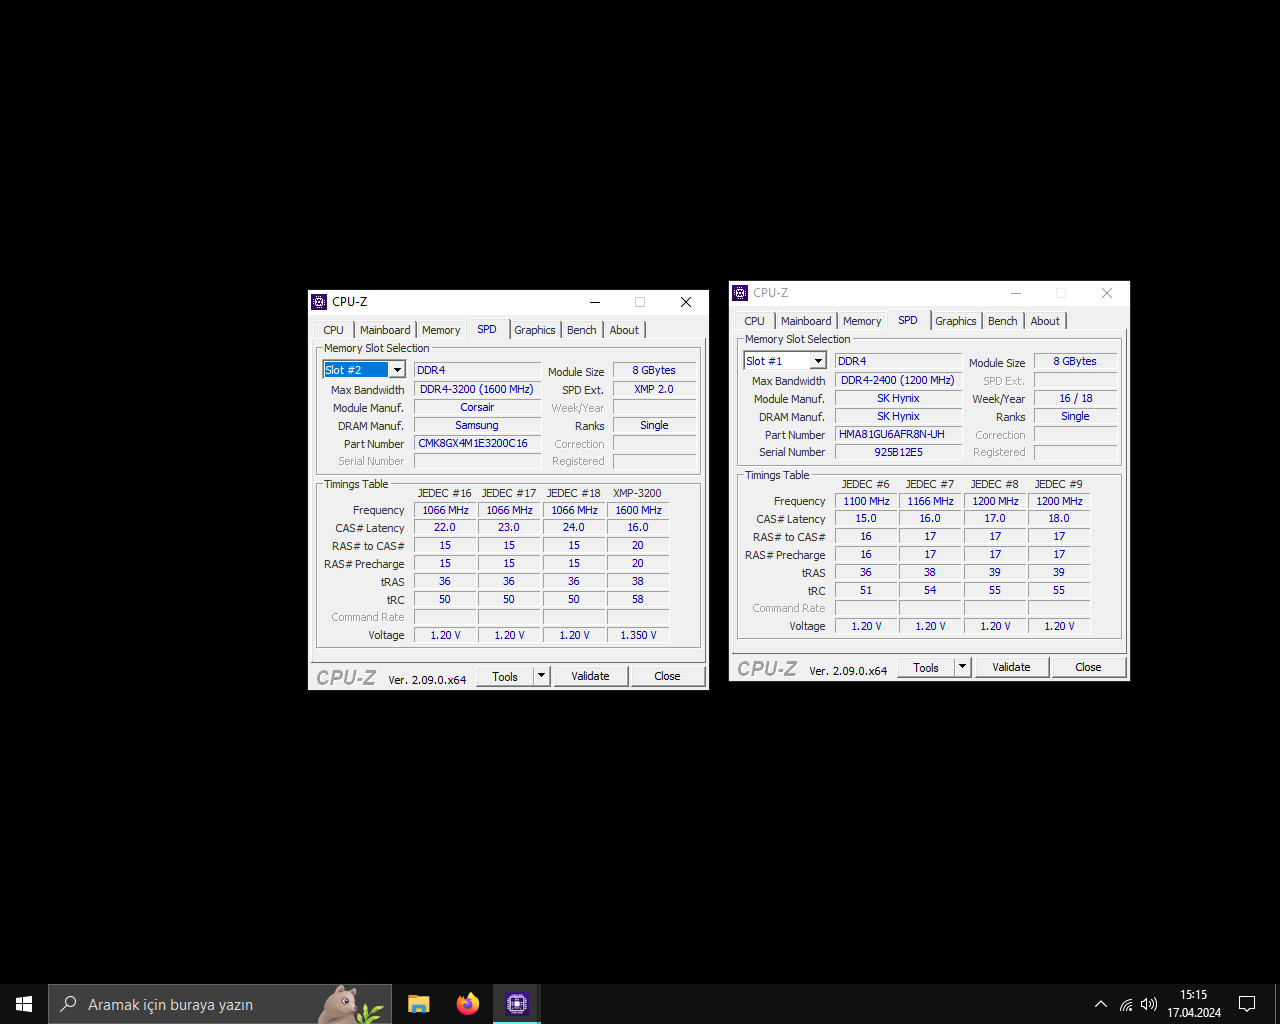Select the Memory tab in the Slot #1 window
The image size is (1280, 1024).
(x=862, y=321)
